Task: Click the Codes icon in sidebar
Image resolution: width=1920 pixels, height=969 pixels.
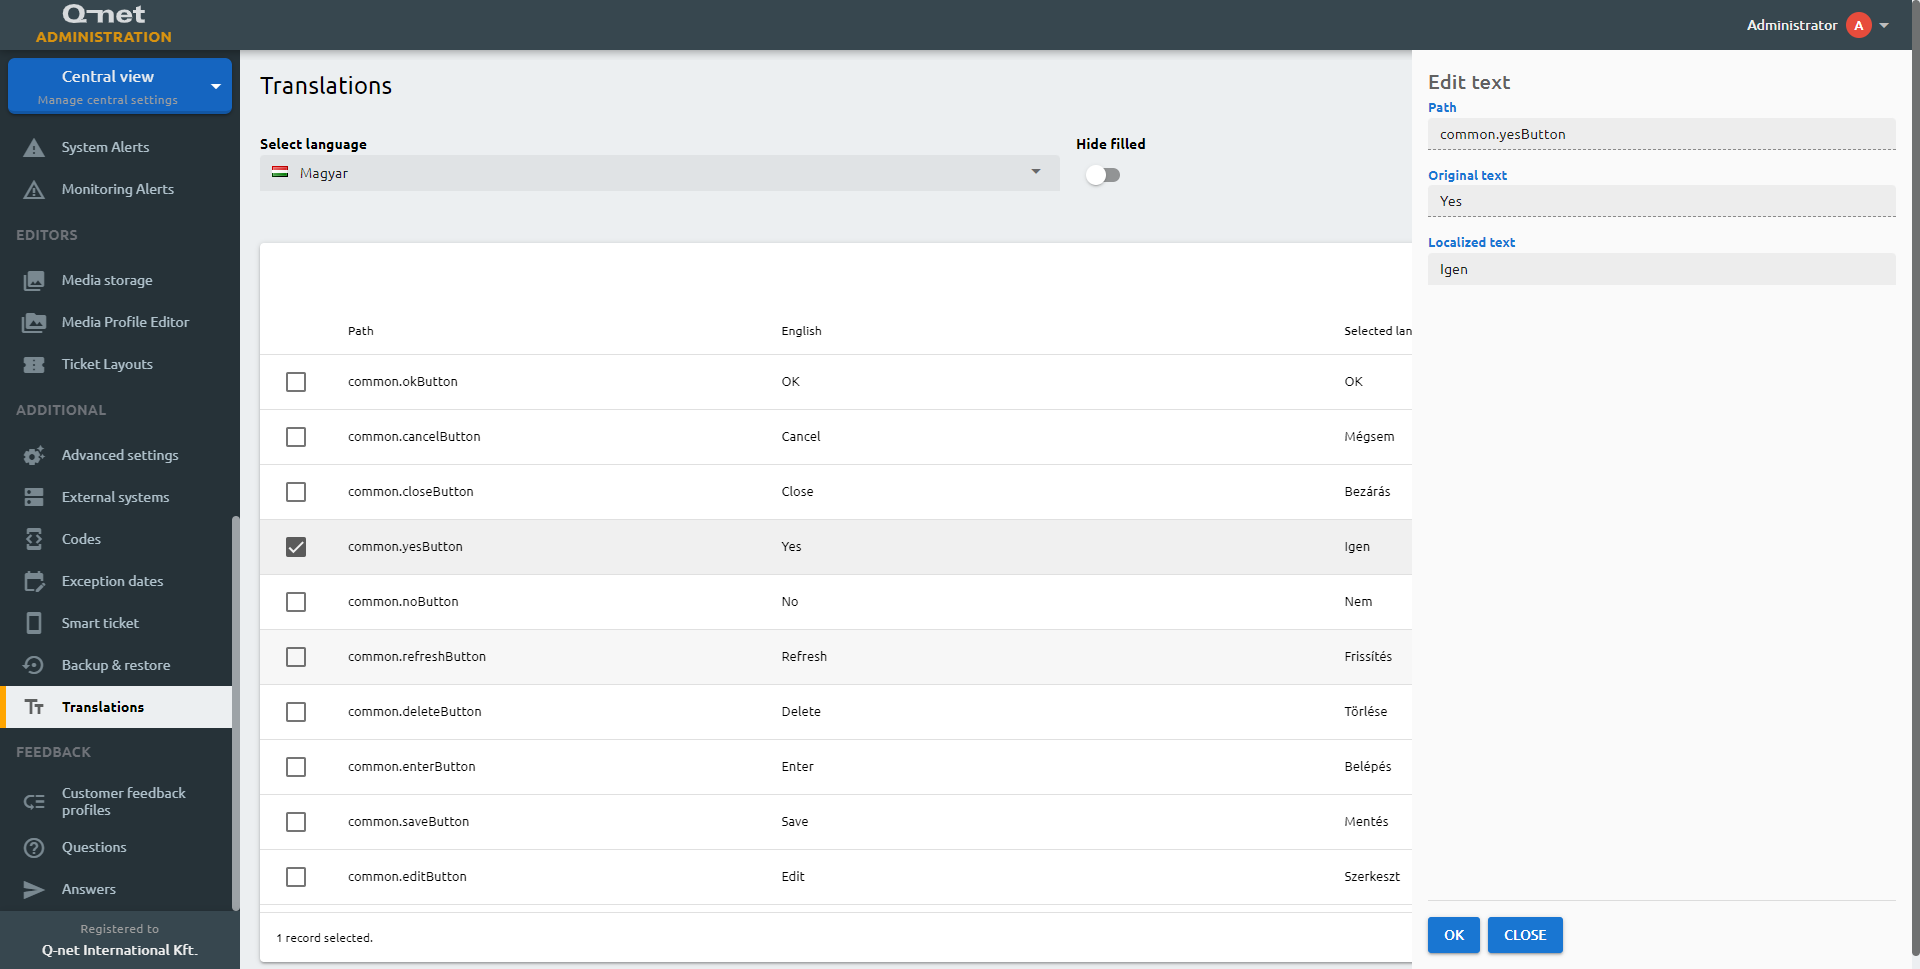Action: (34, 539)
